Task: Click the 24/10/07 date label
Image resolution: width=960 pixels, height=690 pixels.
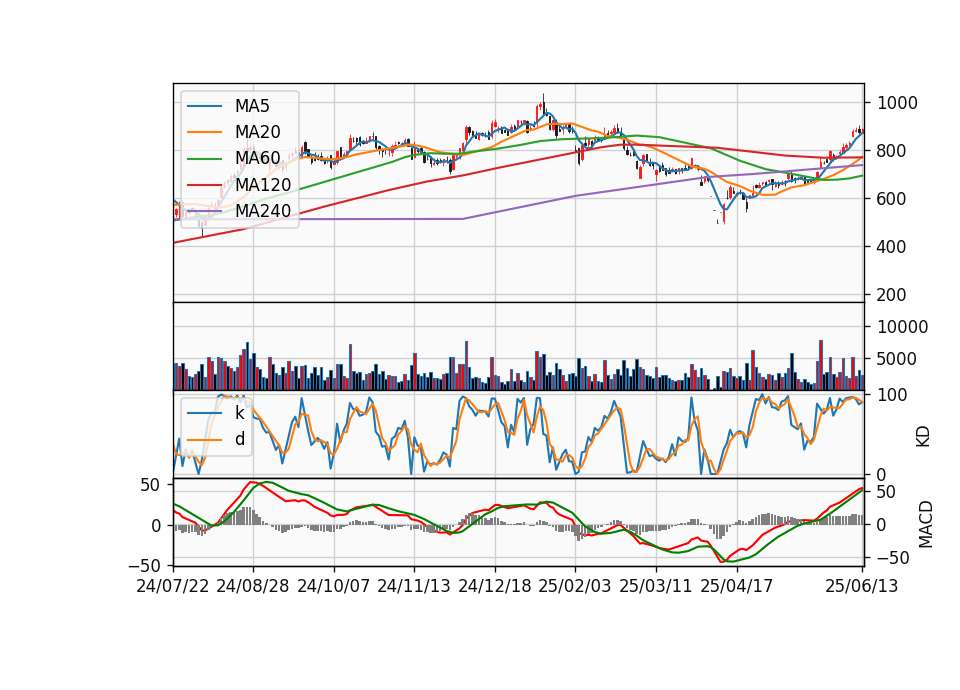Action: (334, 586)
